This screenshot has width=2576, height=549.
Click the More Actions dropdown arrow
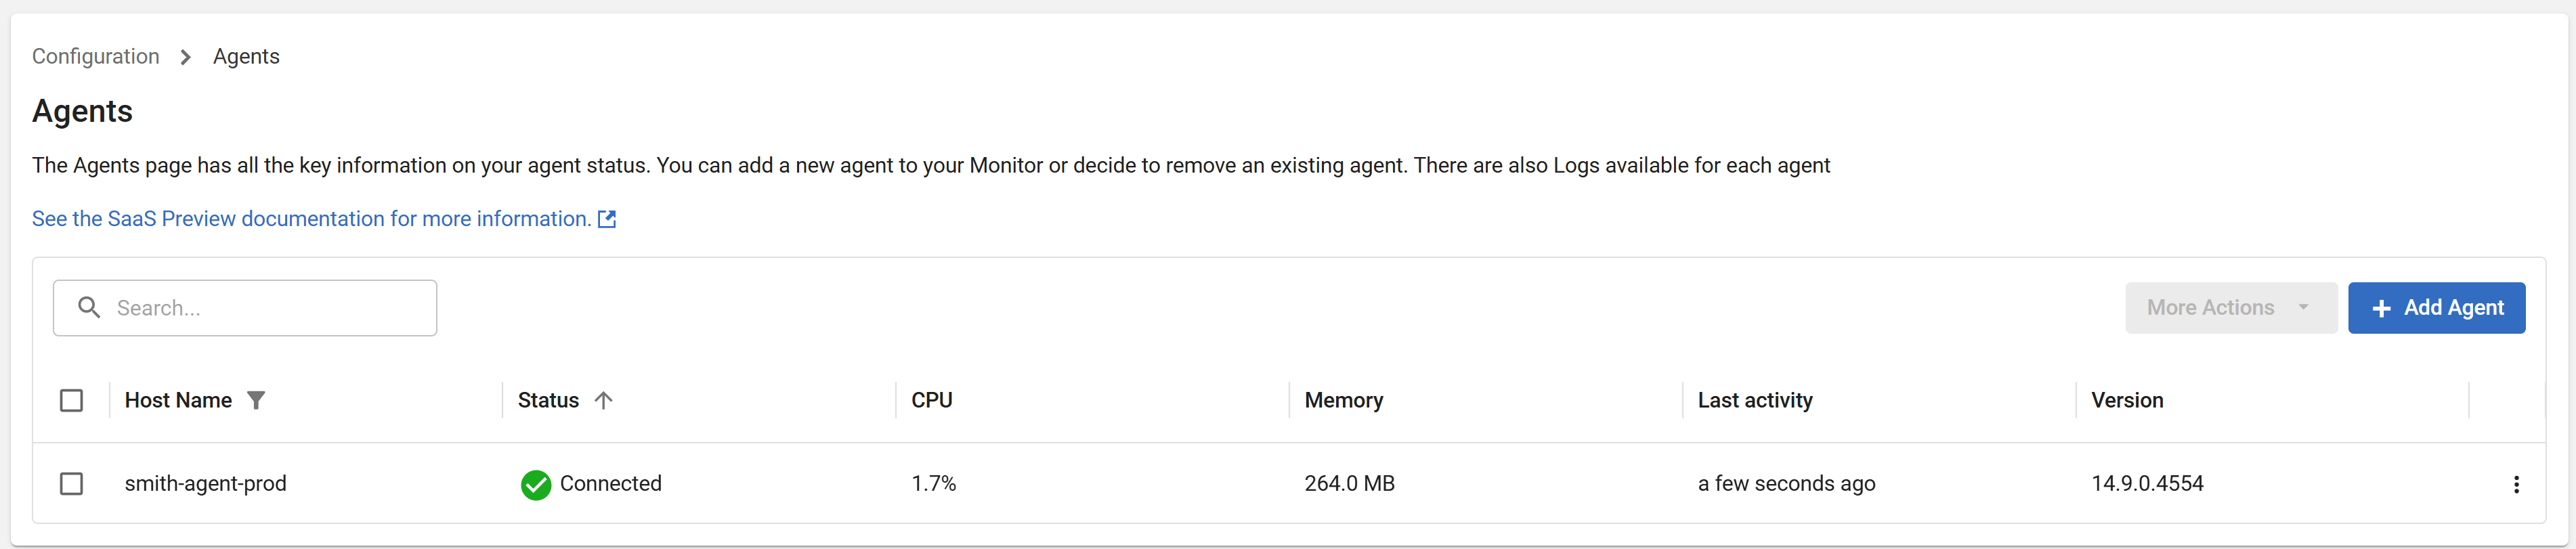tap(2304, 307)
